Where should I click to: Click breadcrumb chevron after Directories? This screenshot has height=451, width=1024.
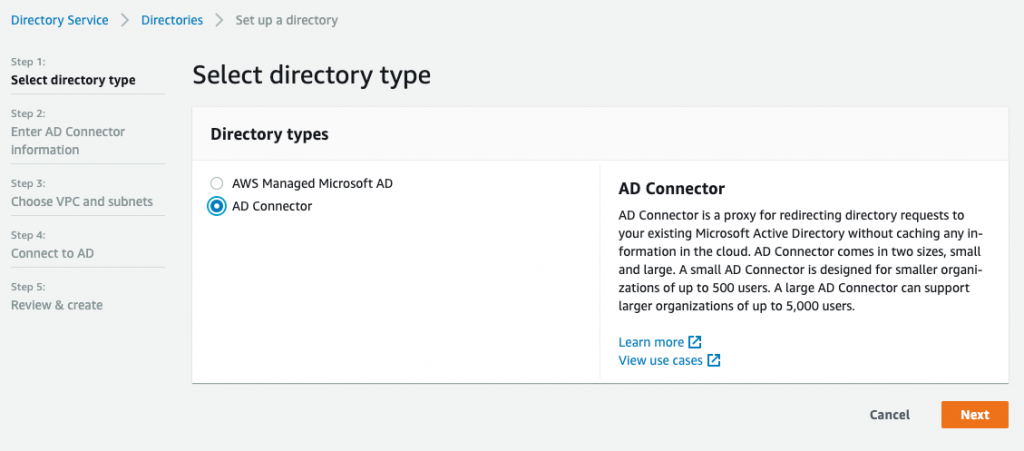tap(219, 20)
